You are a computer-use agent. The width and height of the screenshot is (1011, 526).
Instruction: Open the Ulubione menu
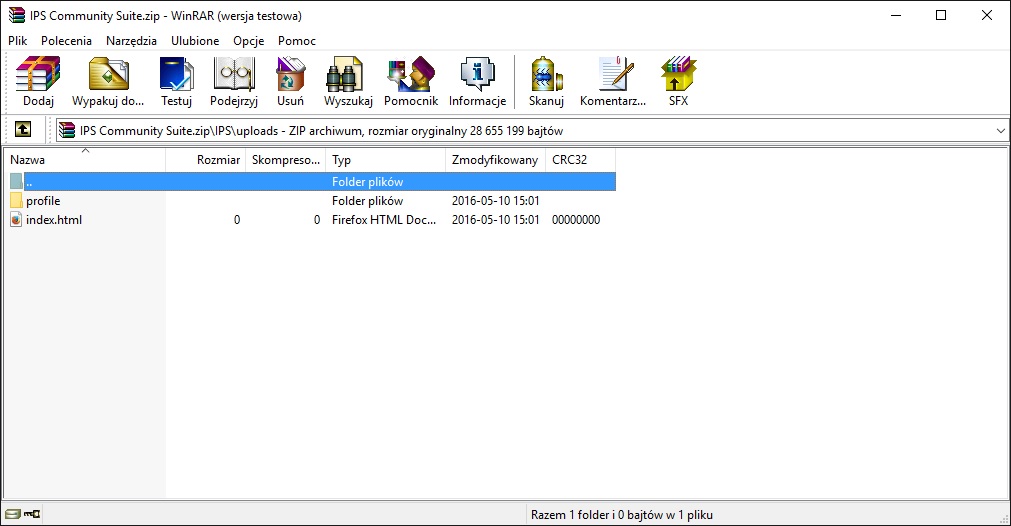point(195,41)
